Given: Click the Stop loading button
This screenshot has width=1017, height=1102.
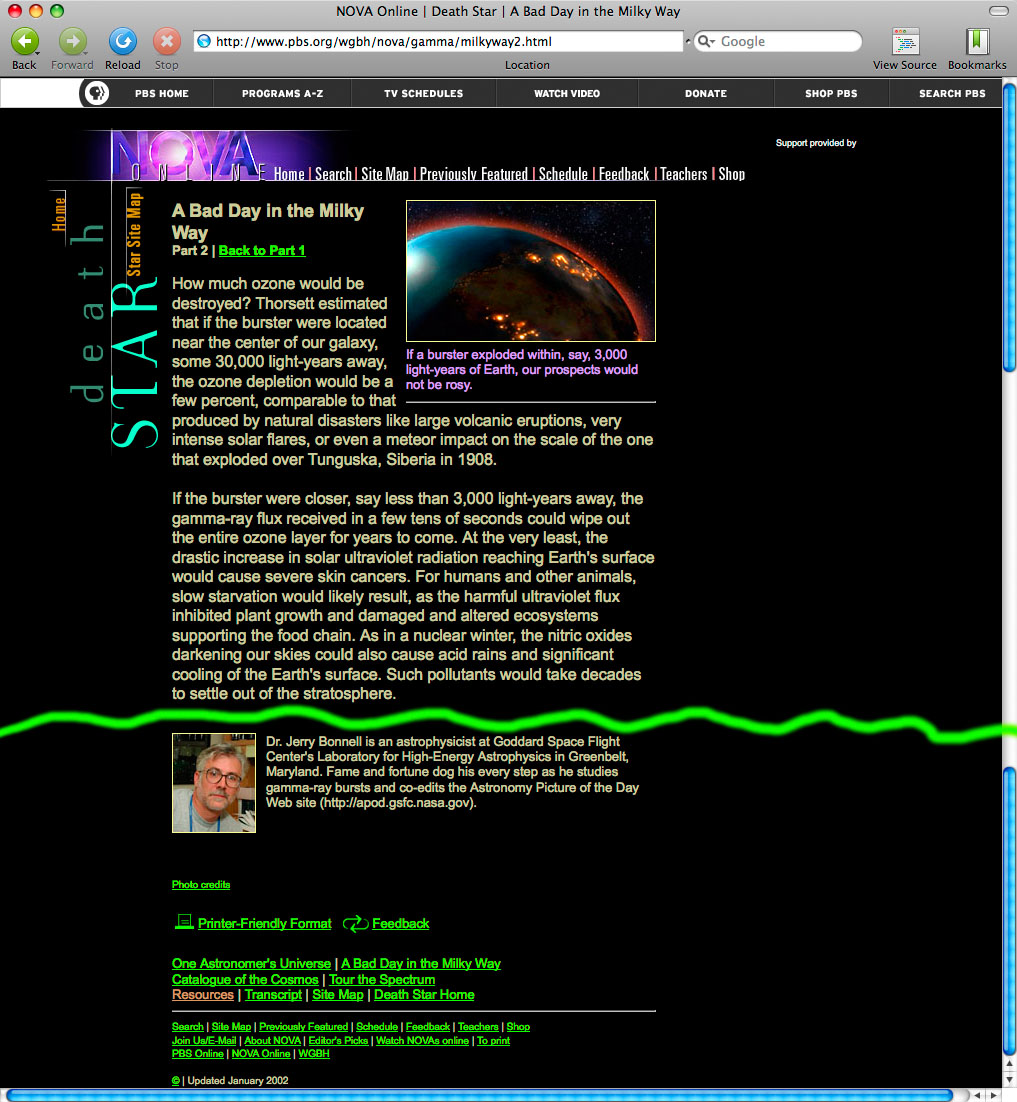Looking at the screenshot, I should point(167,41).
